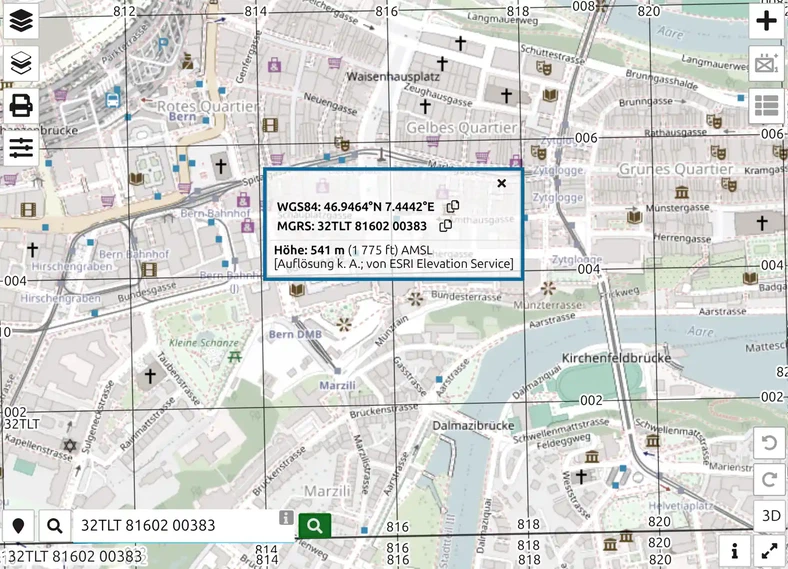Click the Bern DMB station label
Viewport: 788px width, 569px height.
coord(295,334)
